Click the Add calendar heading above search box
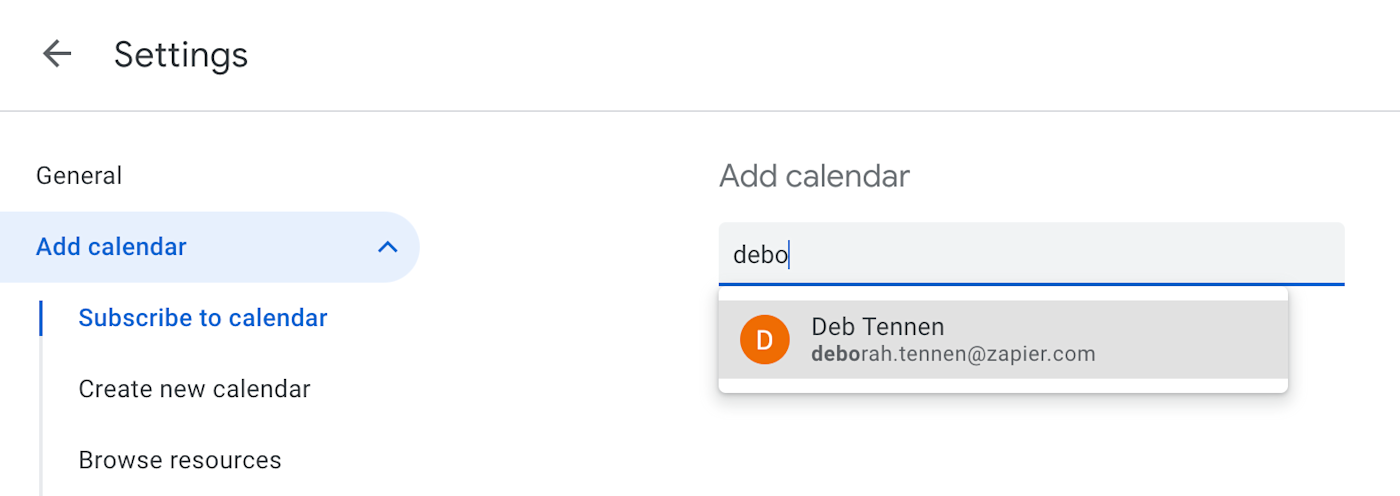Screen dimensions: 1400x496 (x=814, y=176)
